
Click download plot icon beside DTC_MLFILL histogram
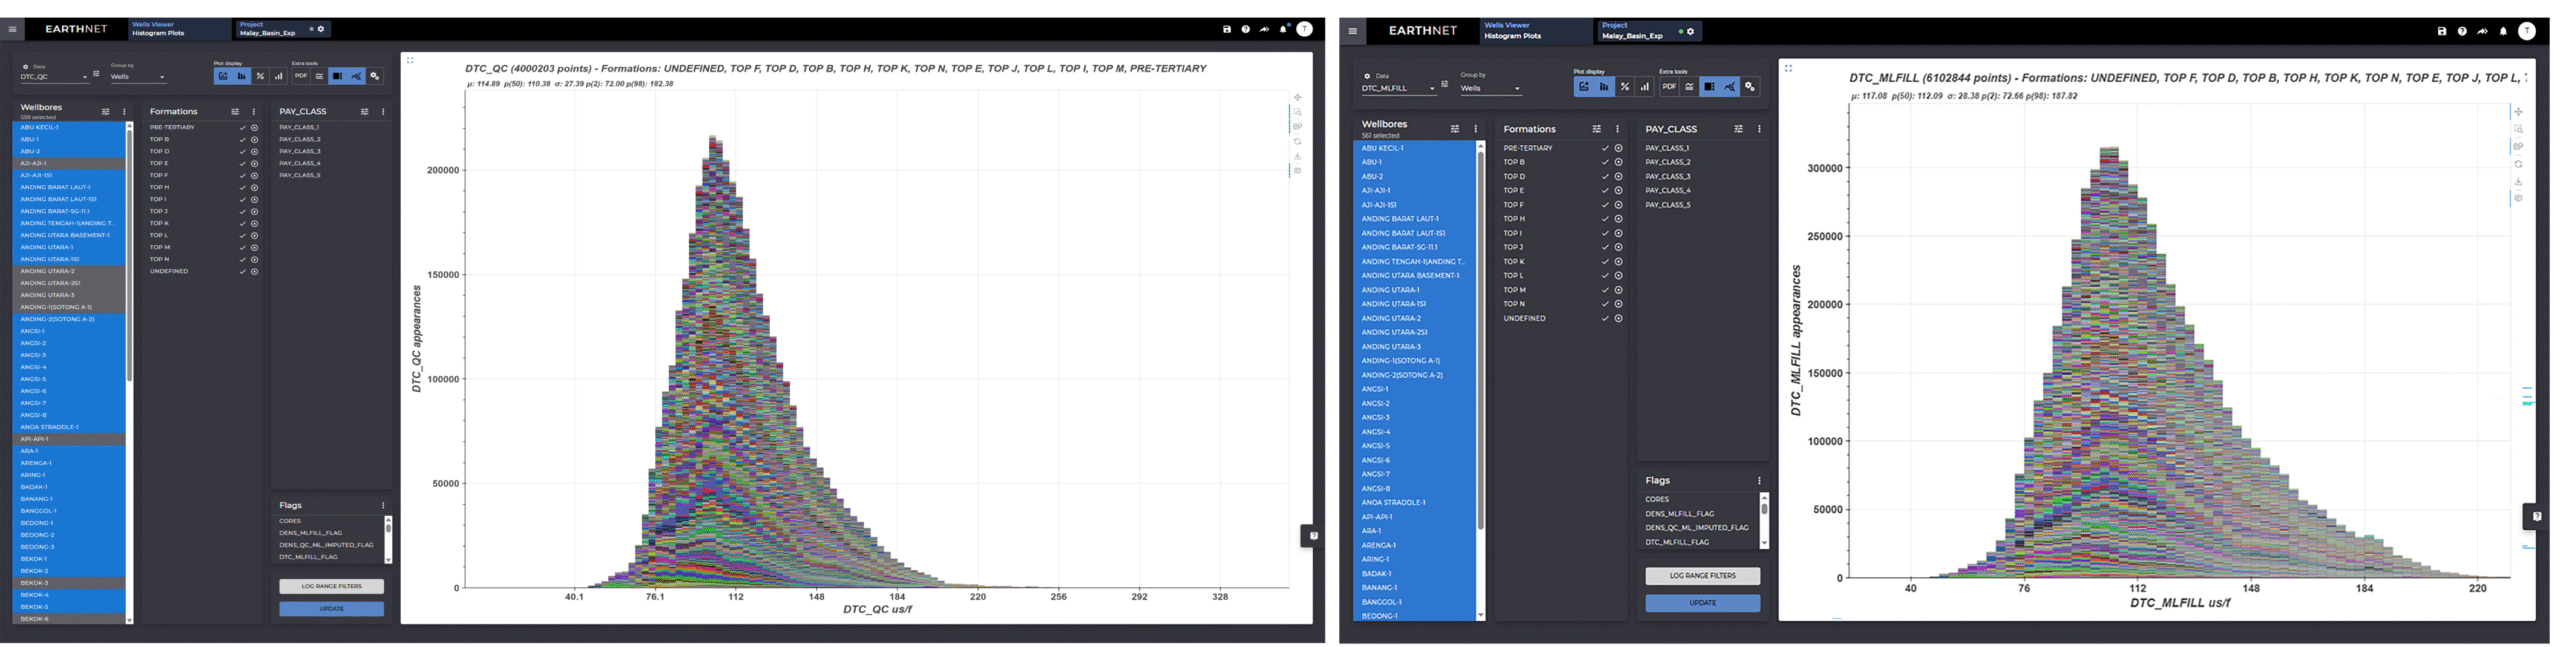coord(2518,182)
